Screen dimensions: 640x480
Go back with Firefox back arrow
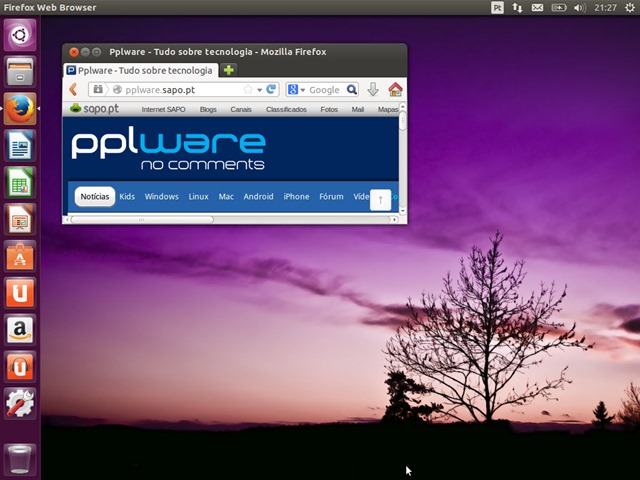pos(73,89)
